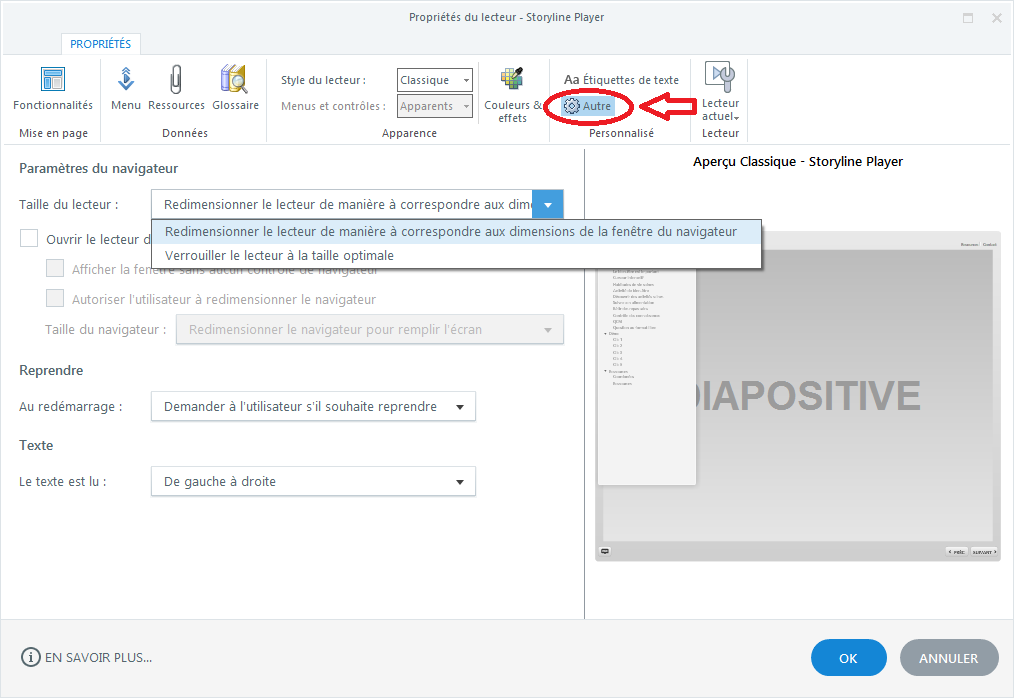Click the preview player slide thumbnail
The width and height of the screenshot is (1014, 698).
(x=797, y=395)
